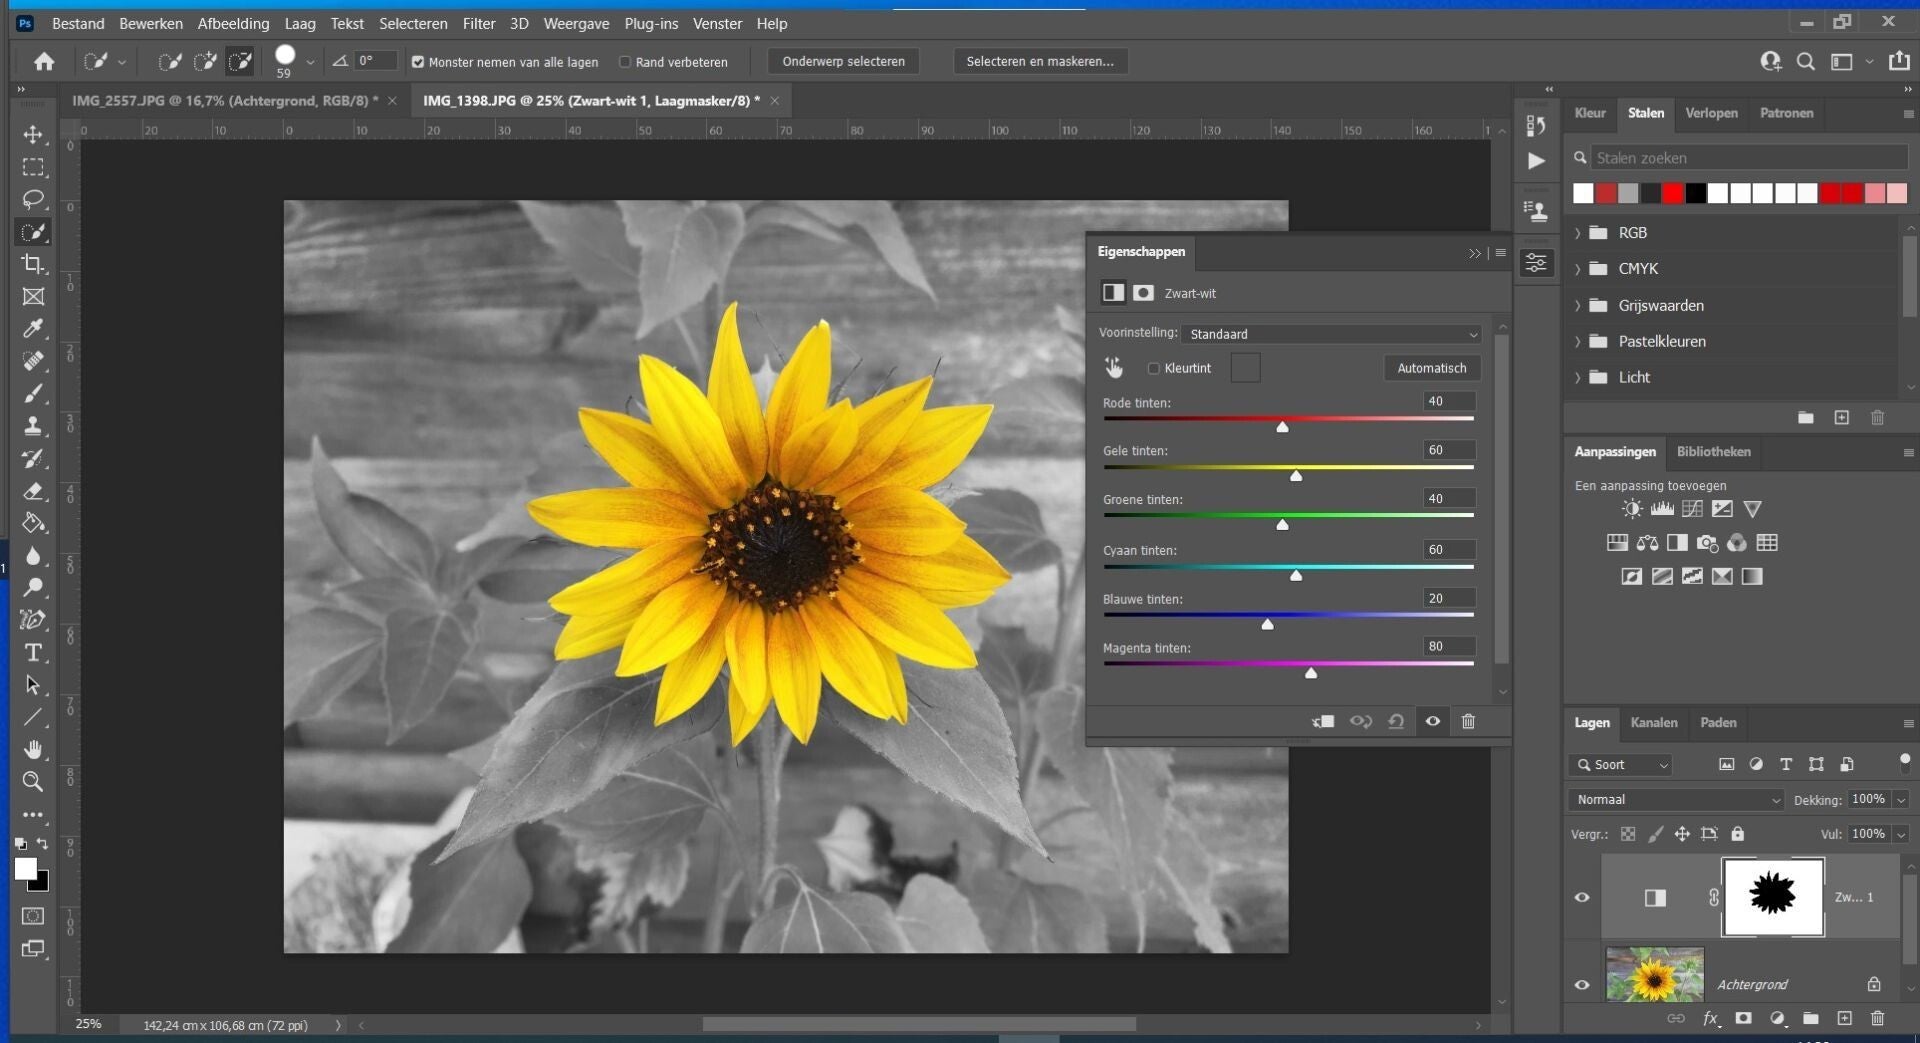
Task: Click the Onderwerp selecteren button
Action: pos(843,61)
